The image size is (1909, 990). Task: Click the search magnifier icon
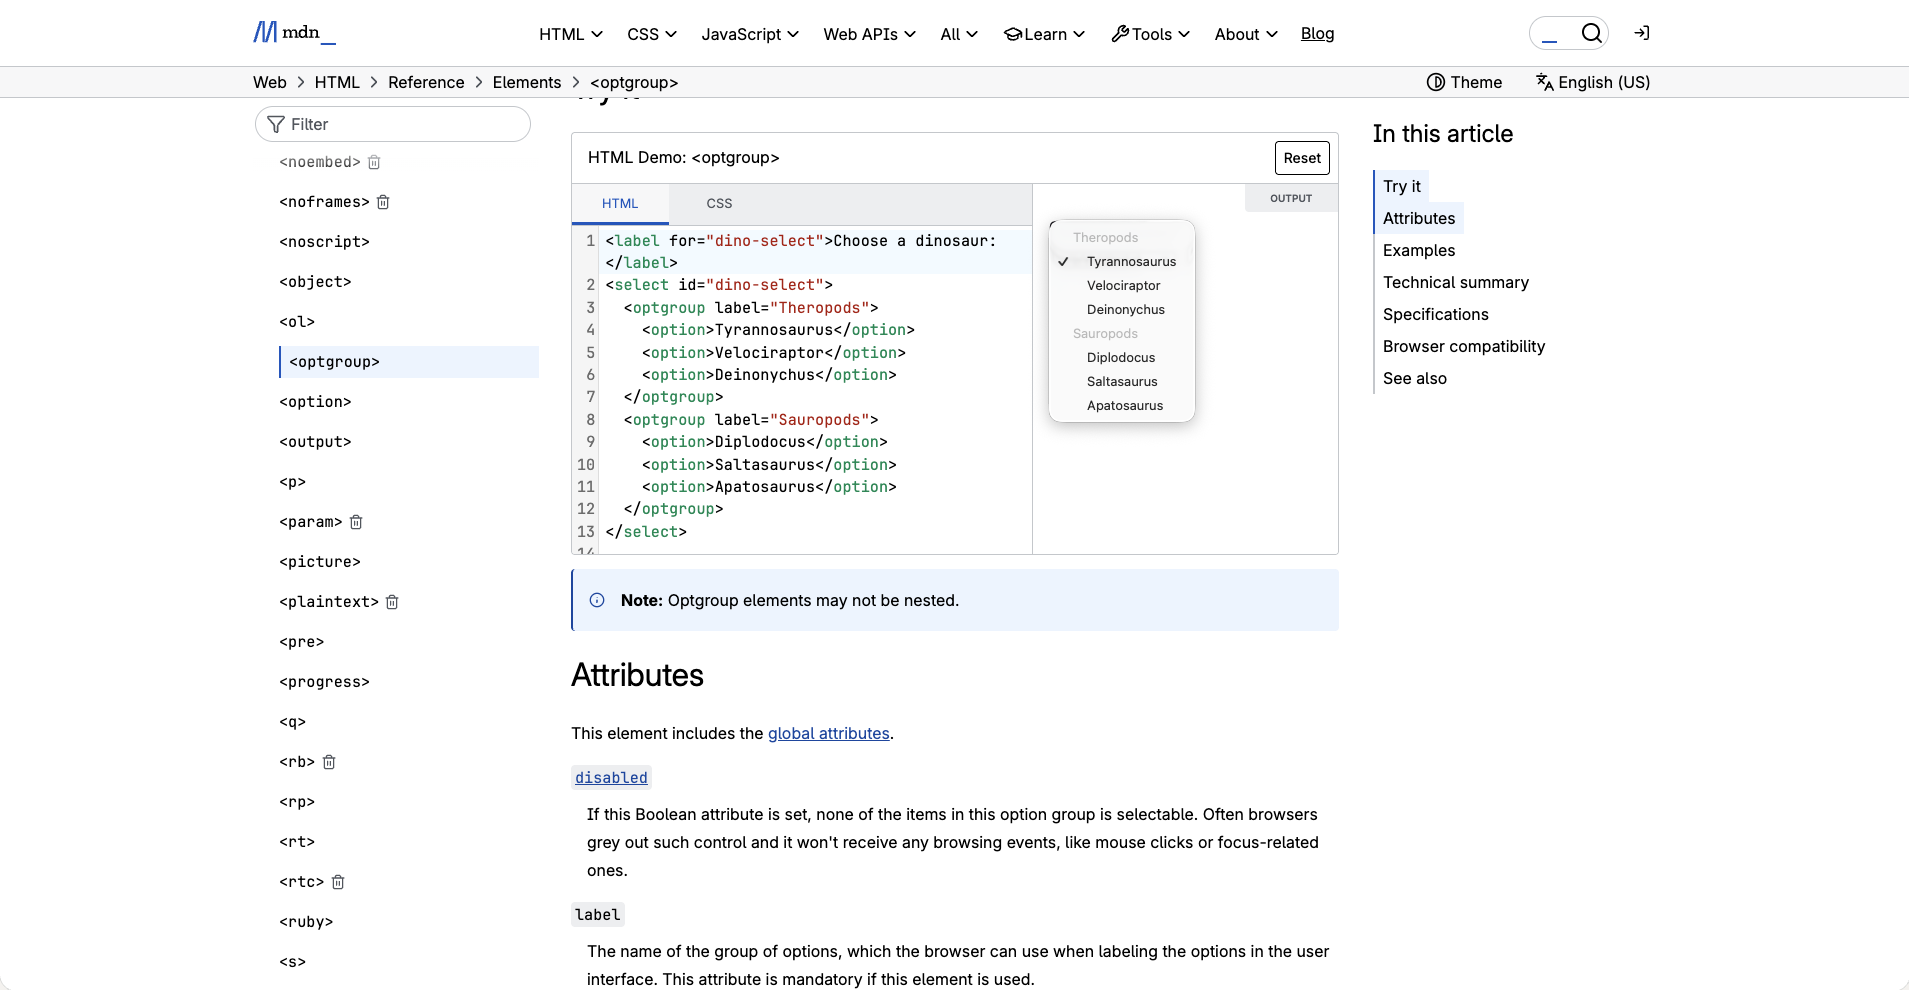[1591, 33]
